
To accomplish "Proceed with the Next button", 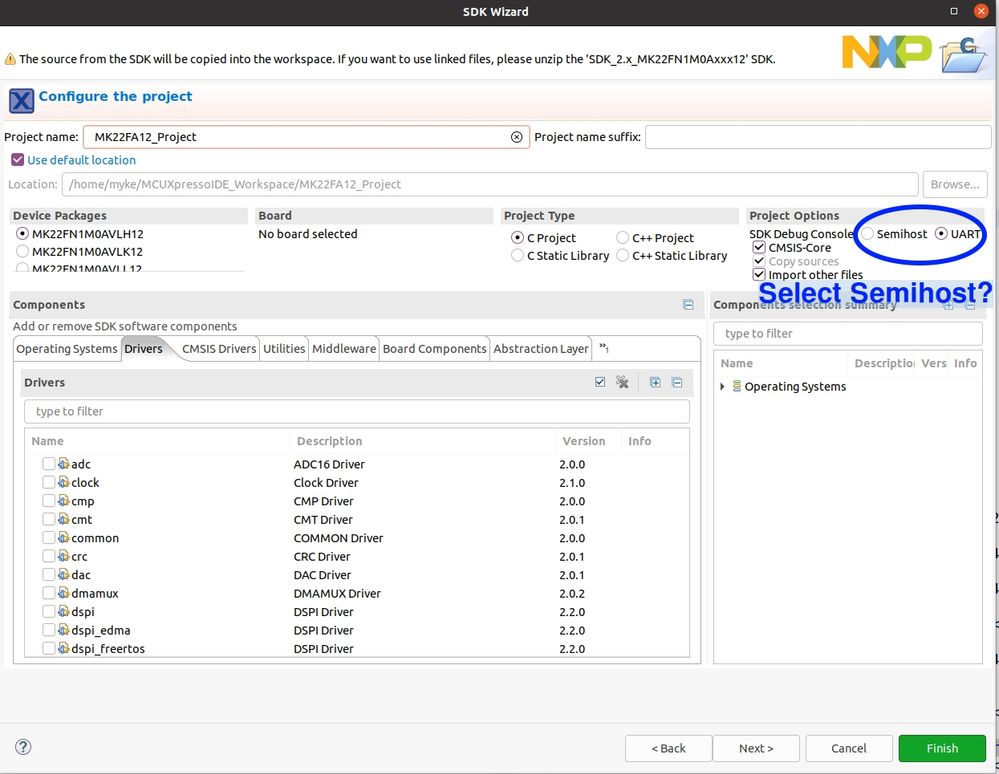I will pyautogui.click(x=756, y=748).
